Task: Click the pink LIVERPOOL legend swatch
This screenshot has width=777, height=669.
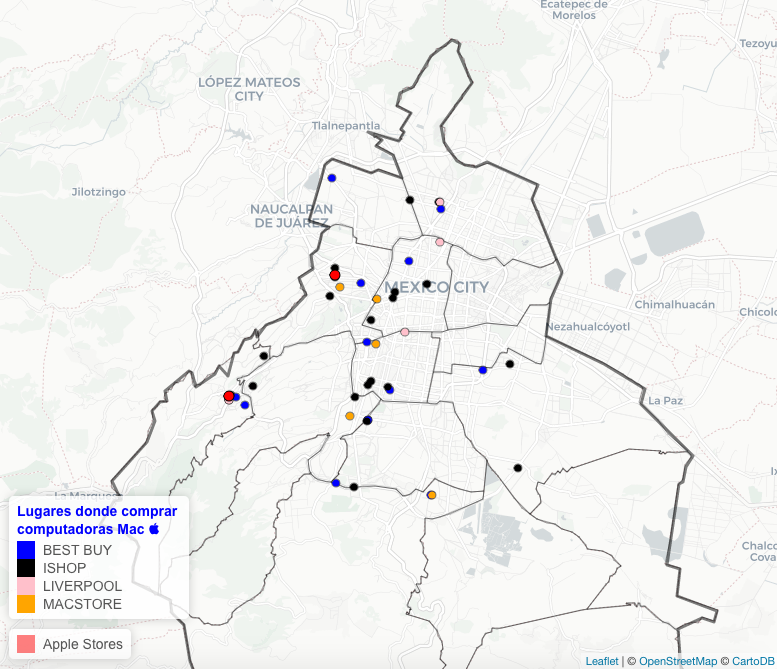Action: click(x=26, y=586)
